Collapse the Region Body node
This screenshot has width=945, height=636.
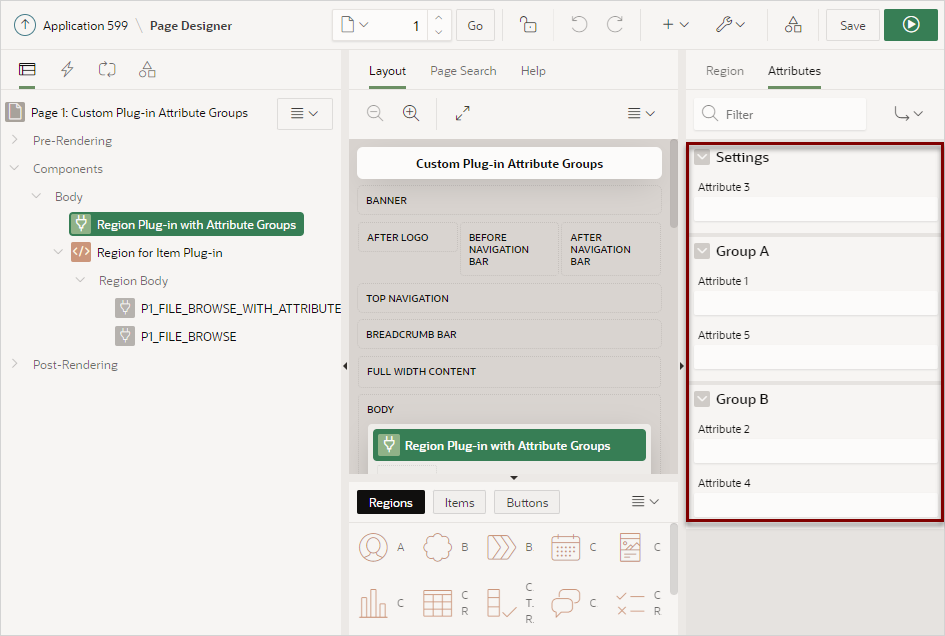click(80, 280)
